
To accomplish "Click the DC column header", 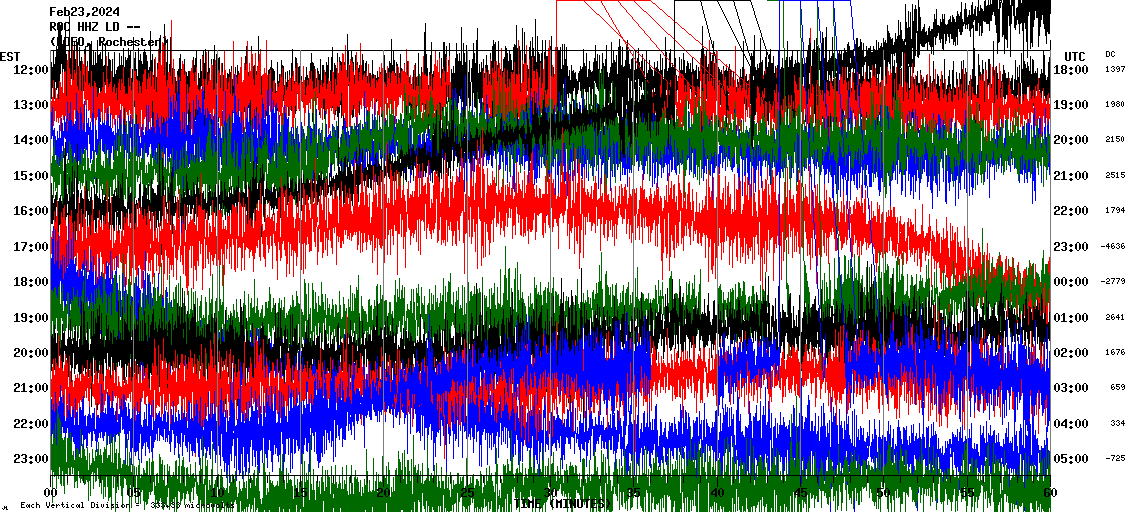I will (1110, 54).
